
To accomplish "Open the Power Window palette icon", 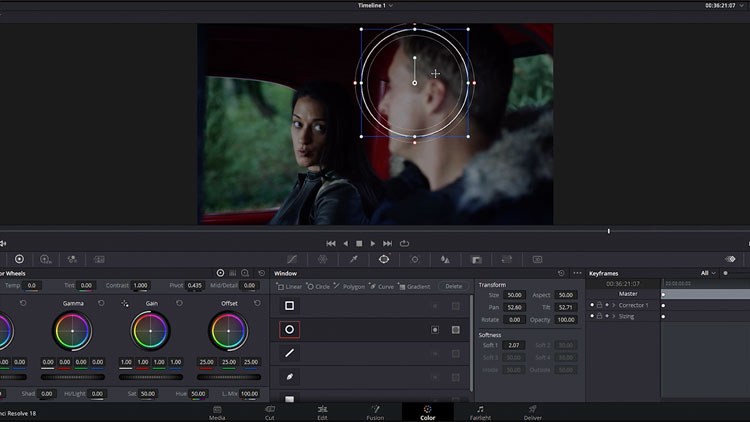I will point(384,259).
